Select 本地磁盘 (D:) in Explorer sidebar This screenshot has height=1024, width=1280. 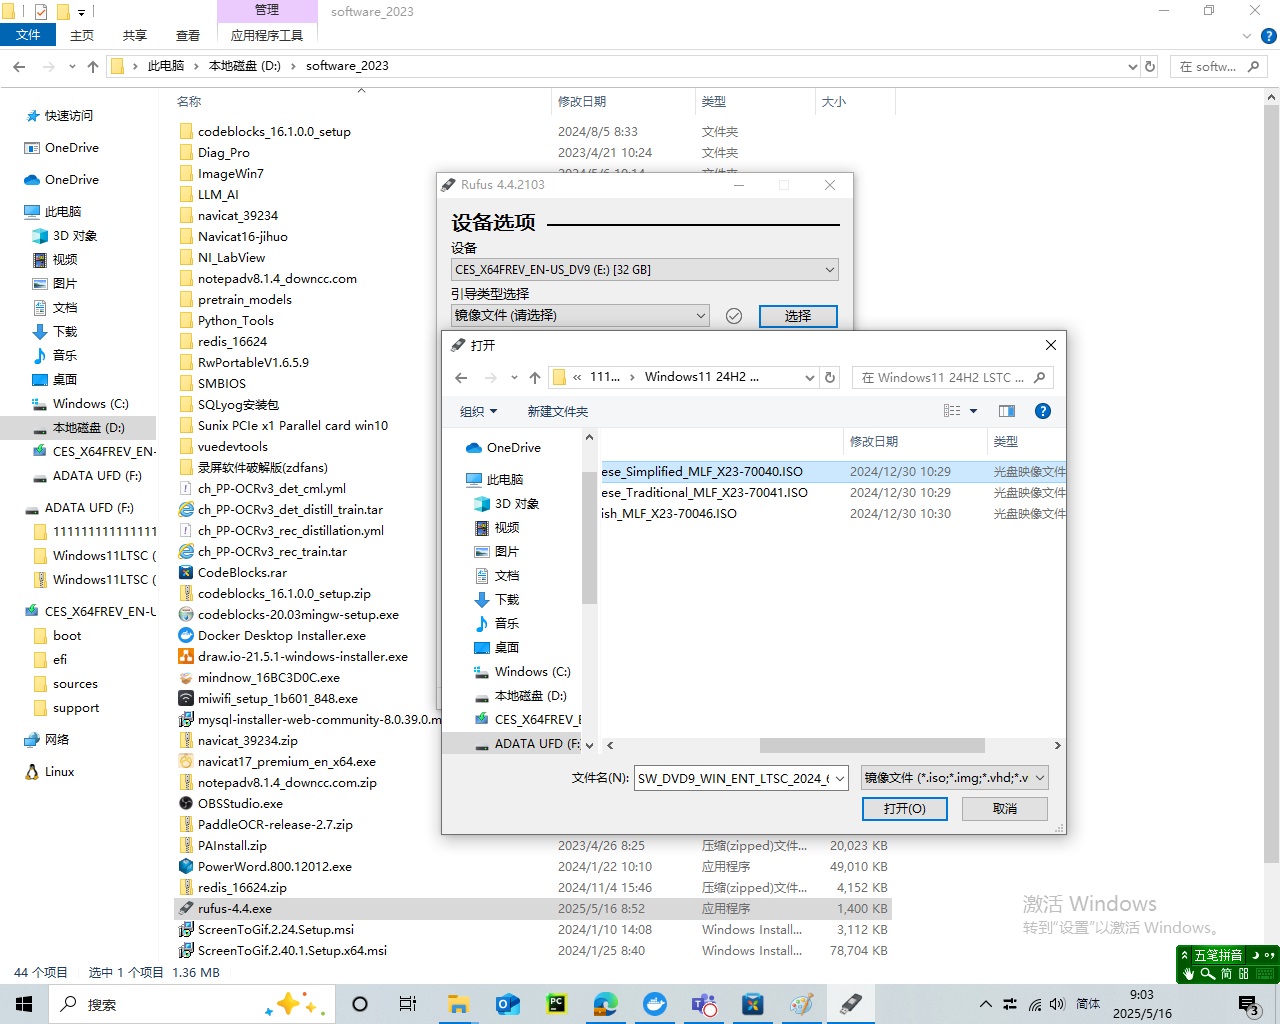88,428
